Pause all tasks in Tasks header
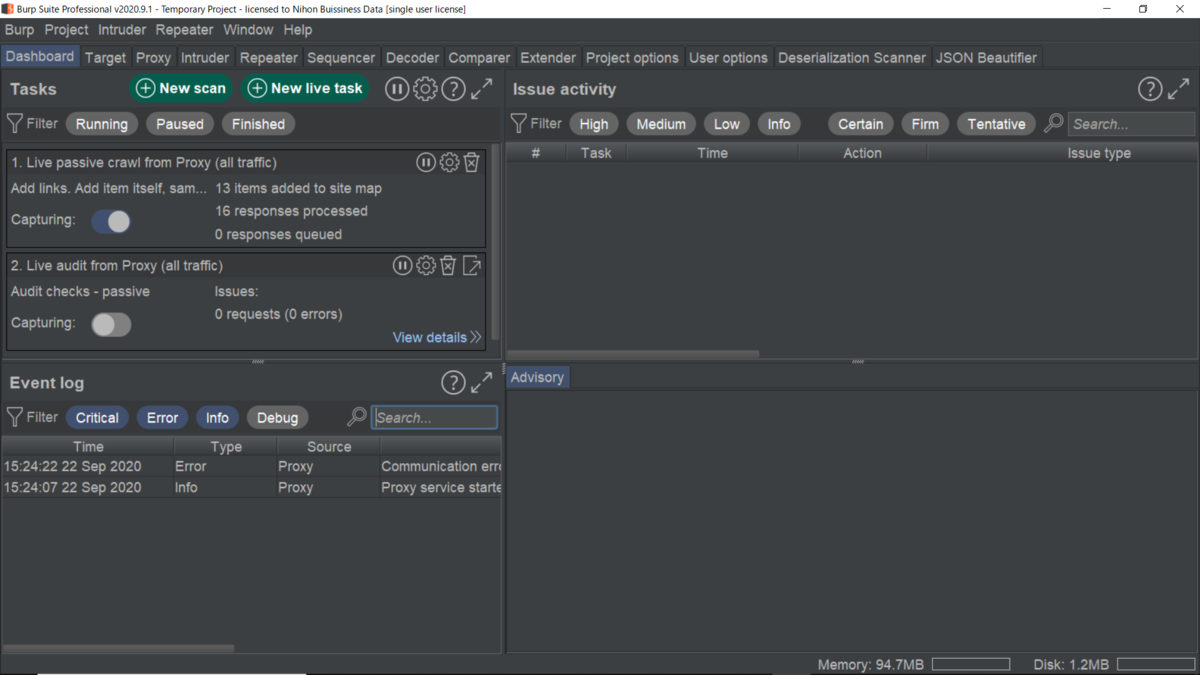This screenshot has width=1200, height=675. (x=397, y=89)
